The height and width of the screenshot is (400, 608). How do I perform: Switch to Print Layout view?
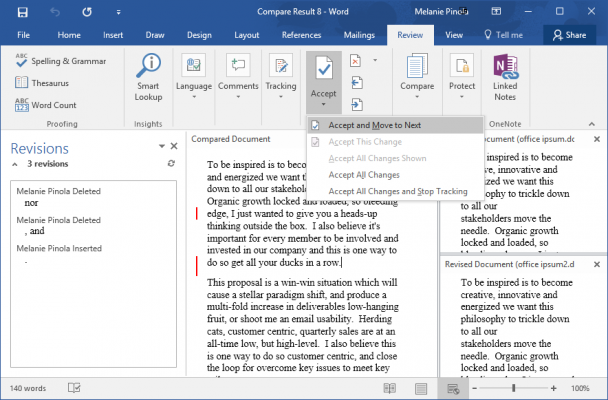coord(421,388)
